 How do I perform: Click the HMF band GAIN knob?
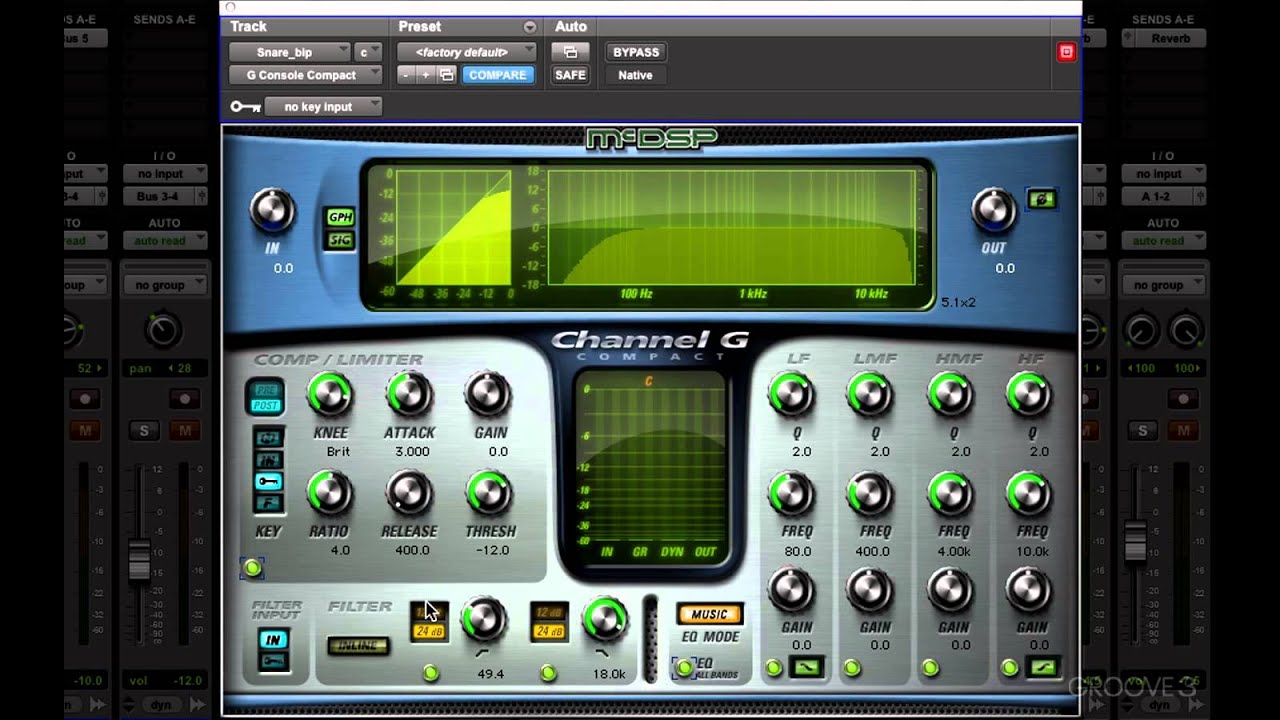tap(950, 590)
